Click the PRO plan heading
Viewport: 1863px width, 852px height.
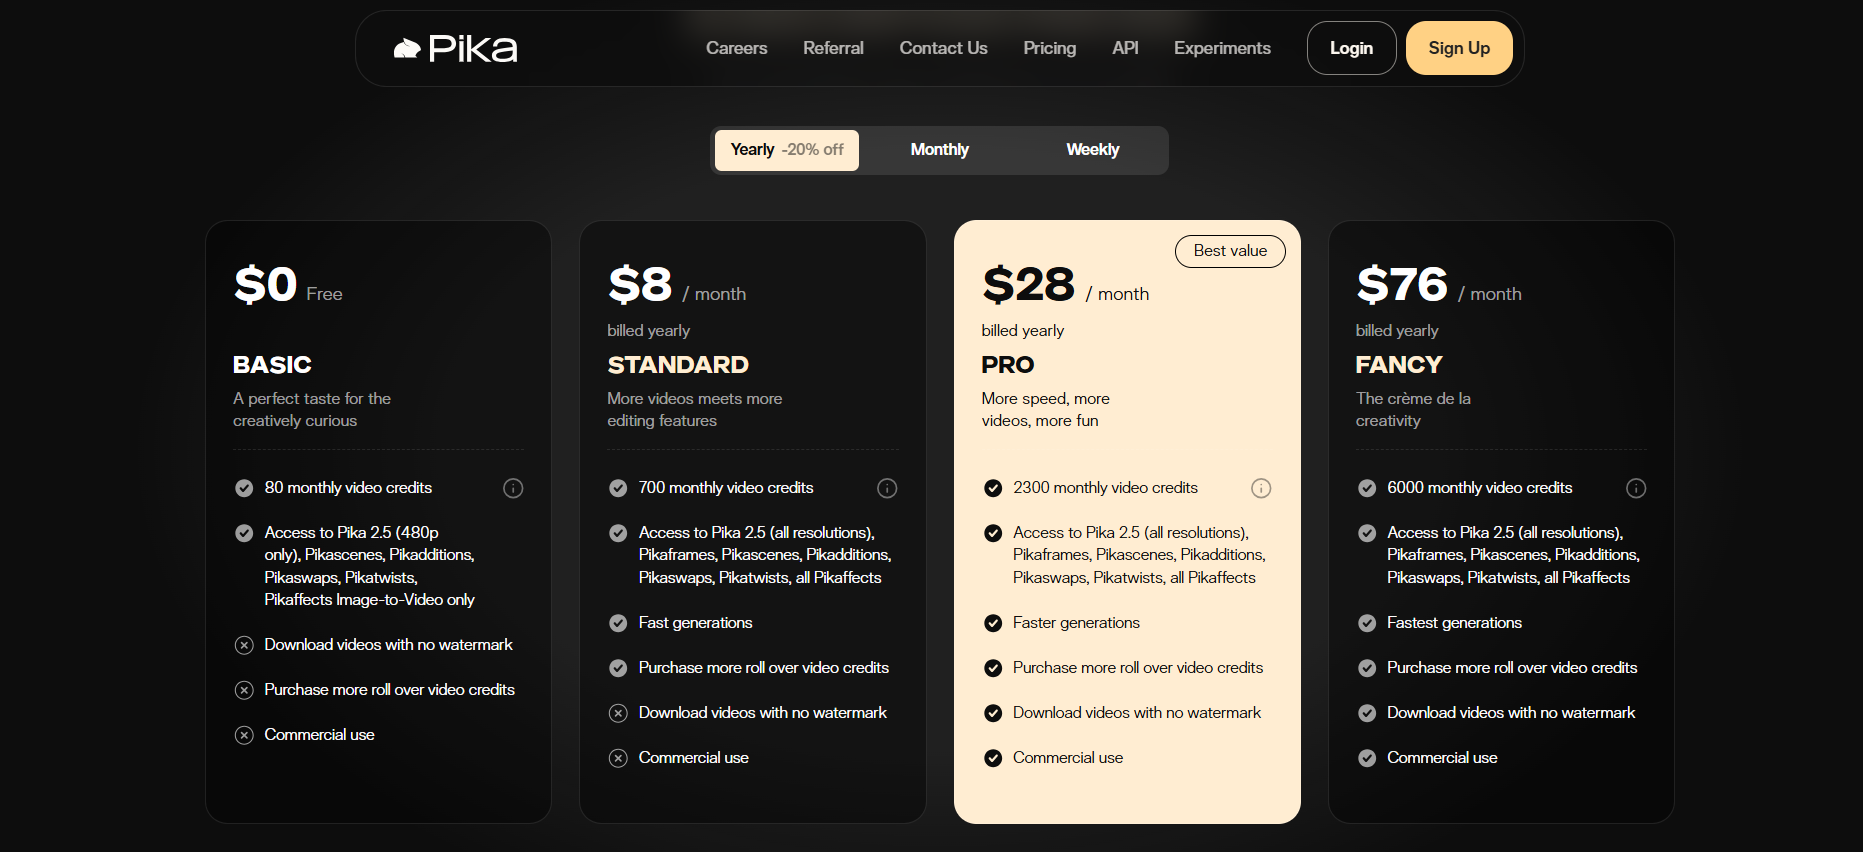click(x=1008, y=365)
